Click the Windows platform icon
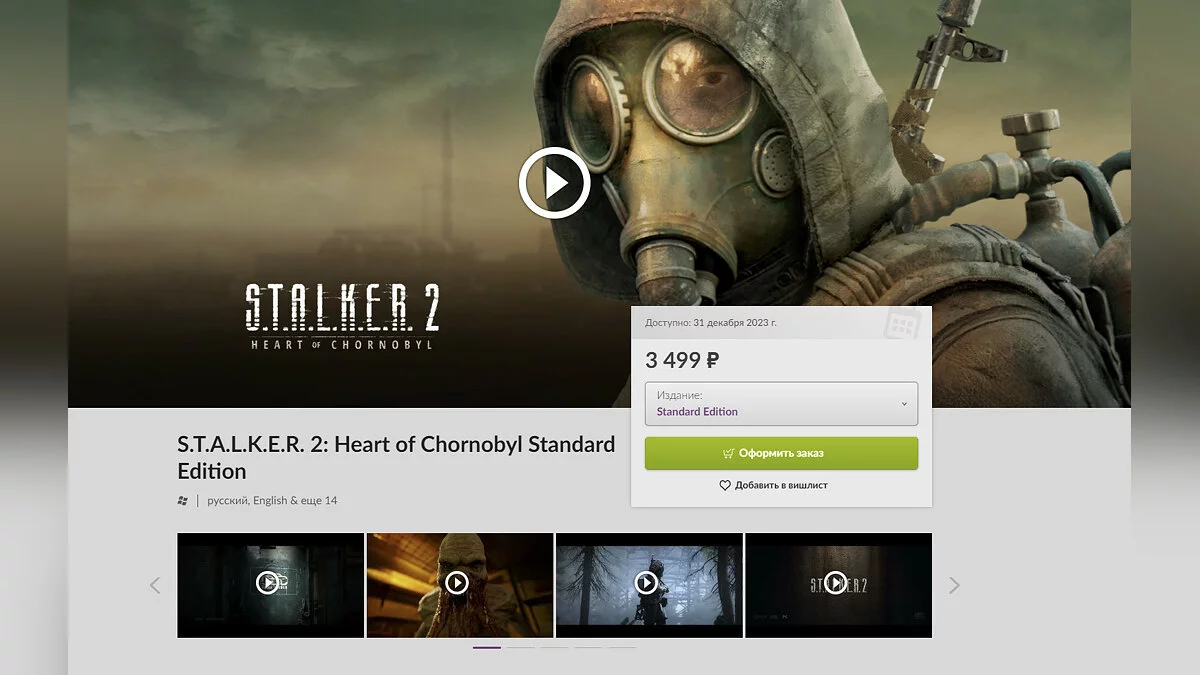1200x675 pixels. pyautogui.click(x=182, y=500)
